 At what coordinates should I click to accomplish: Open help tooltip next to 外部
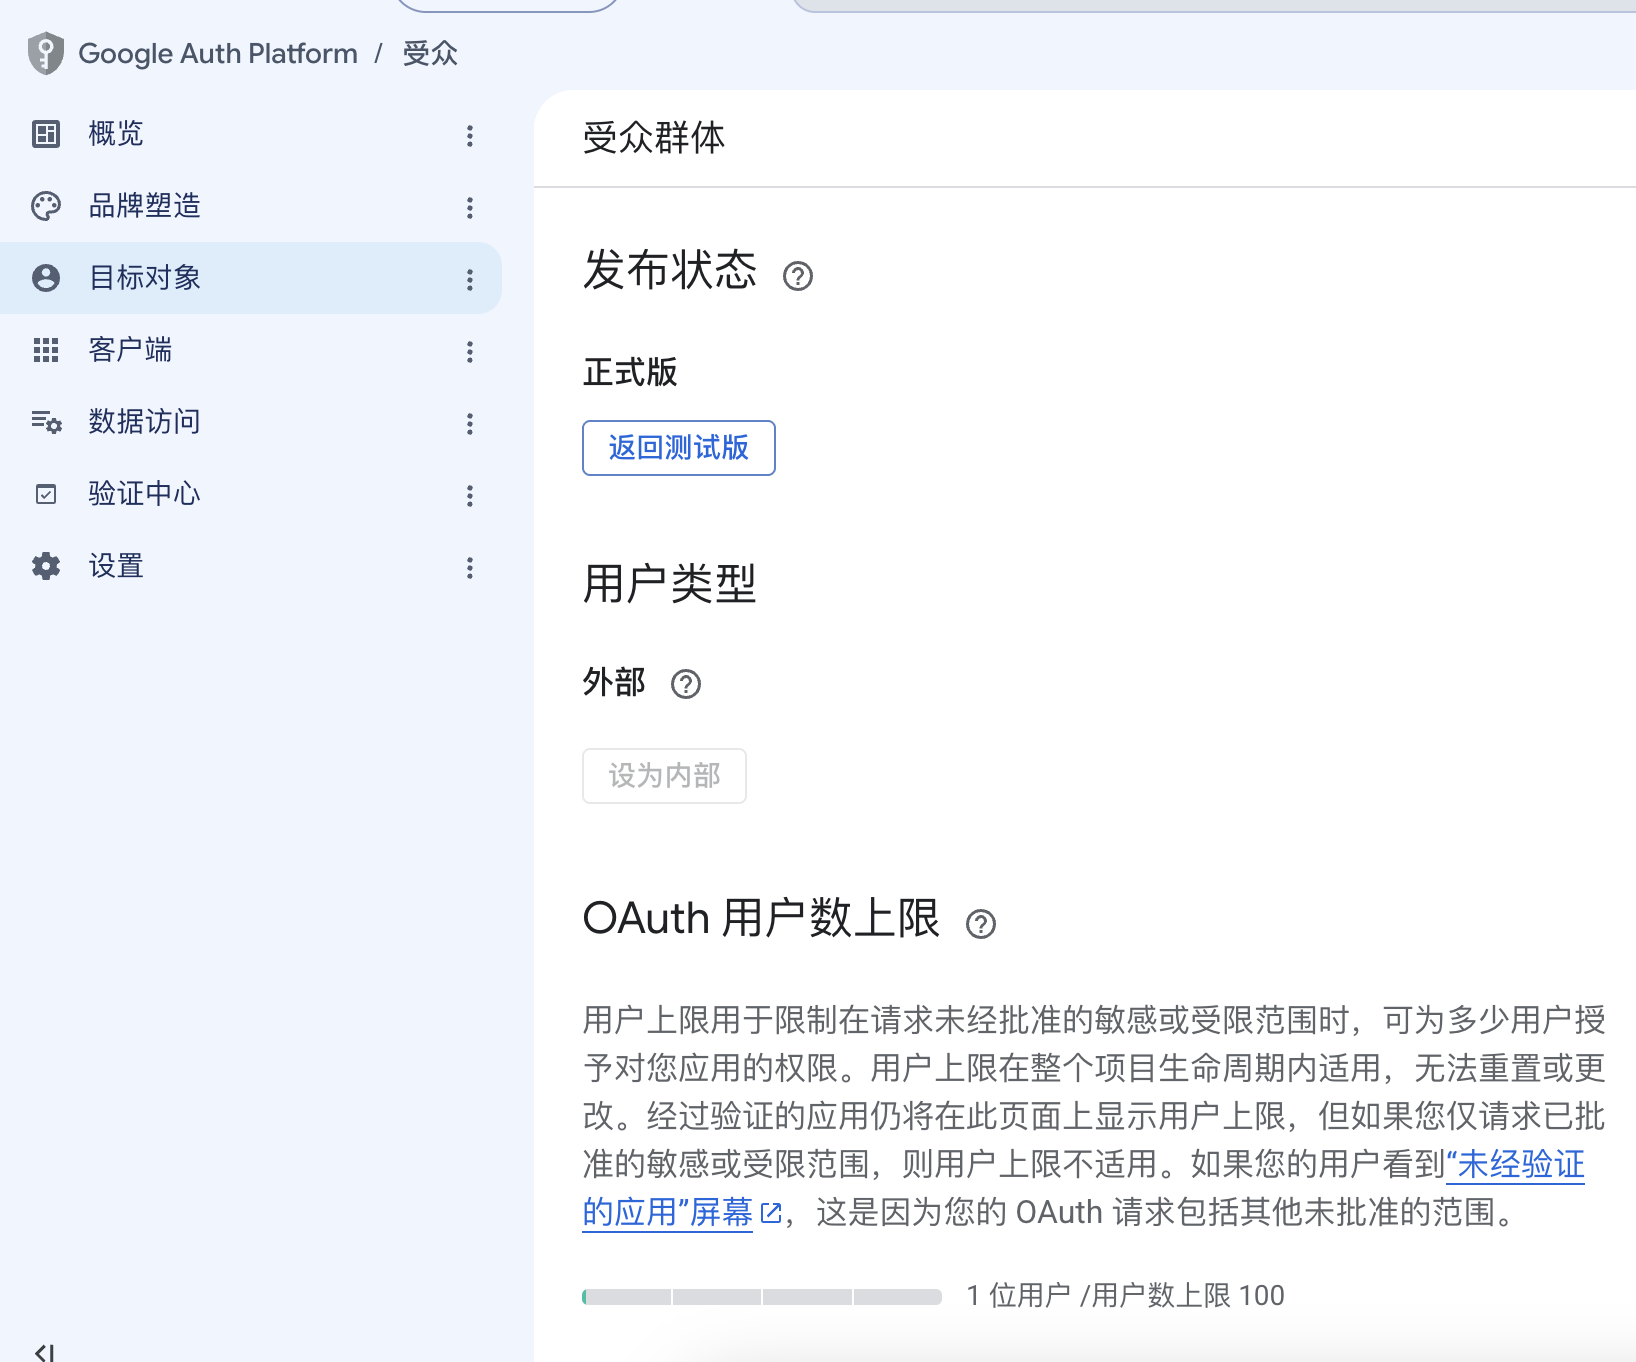pyautogui.click(x=686, y=684)
